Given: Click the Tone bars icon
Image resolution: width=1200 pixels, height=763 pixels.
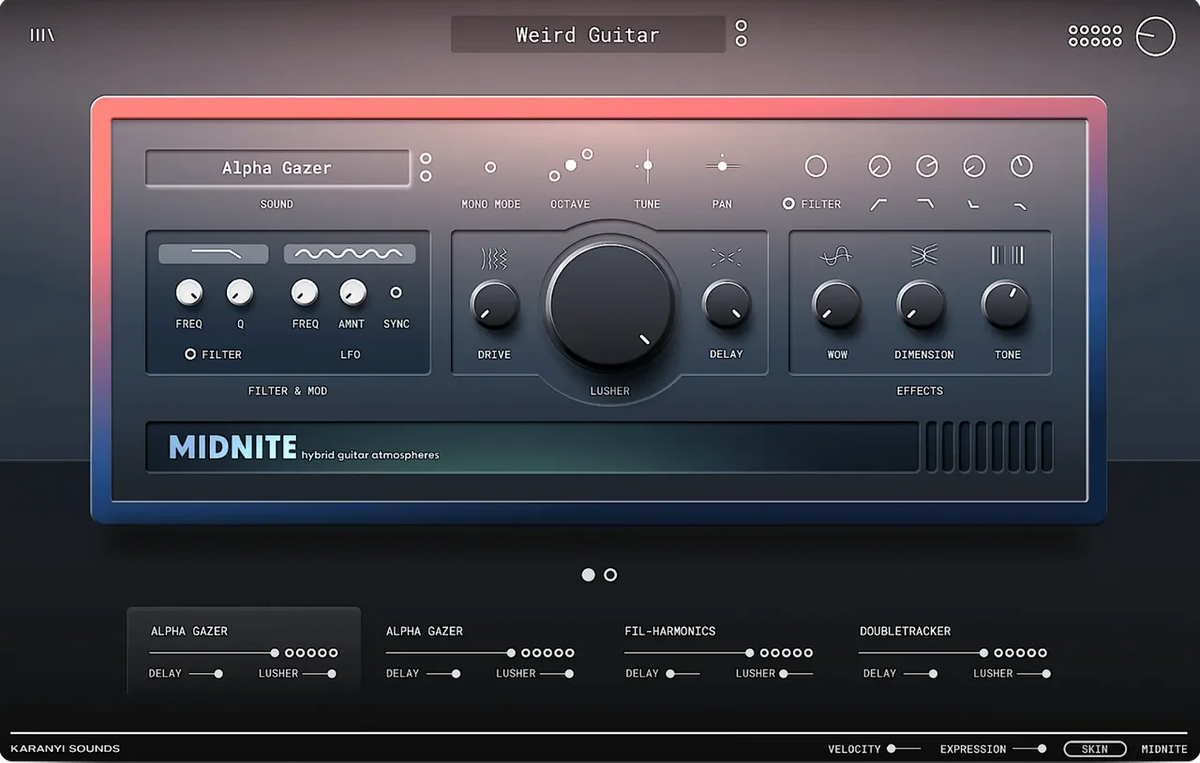Looking at the screenshot, I should (1007, 256).
